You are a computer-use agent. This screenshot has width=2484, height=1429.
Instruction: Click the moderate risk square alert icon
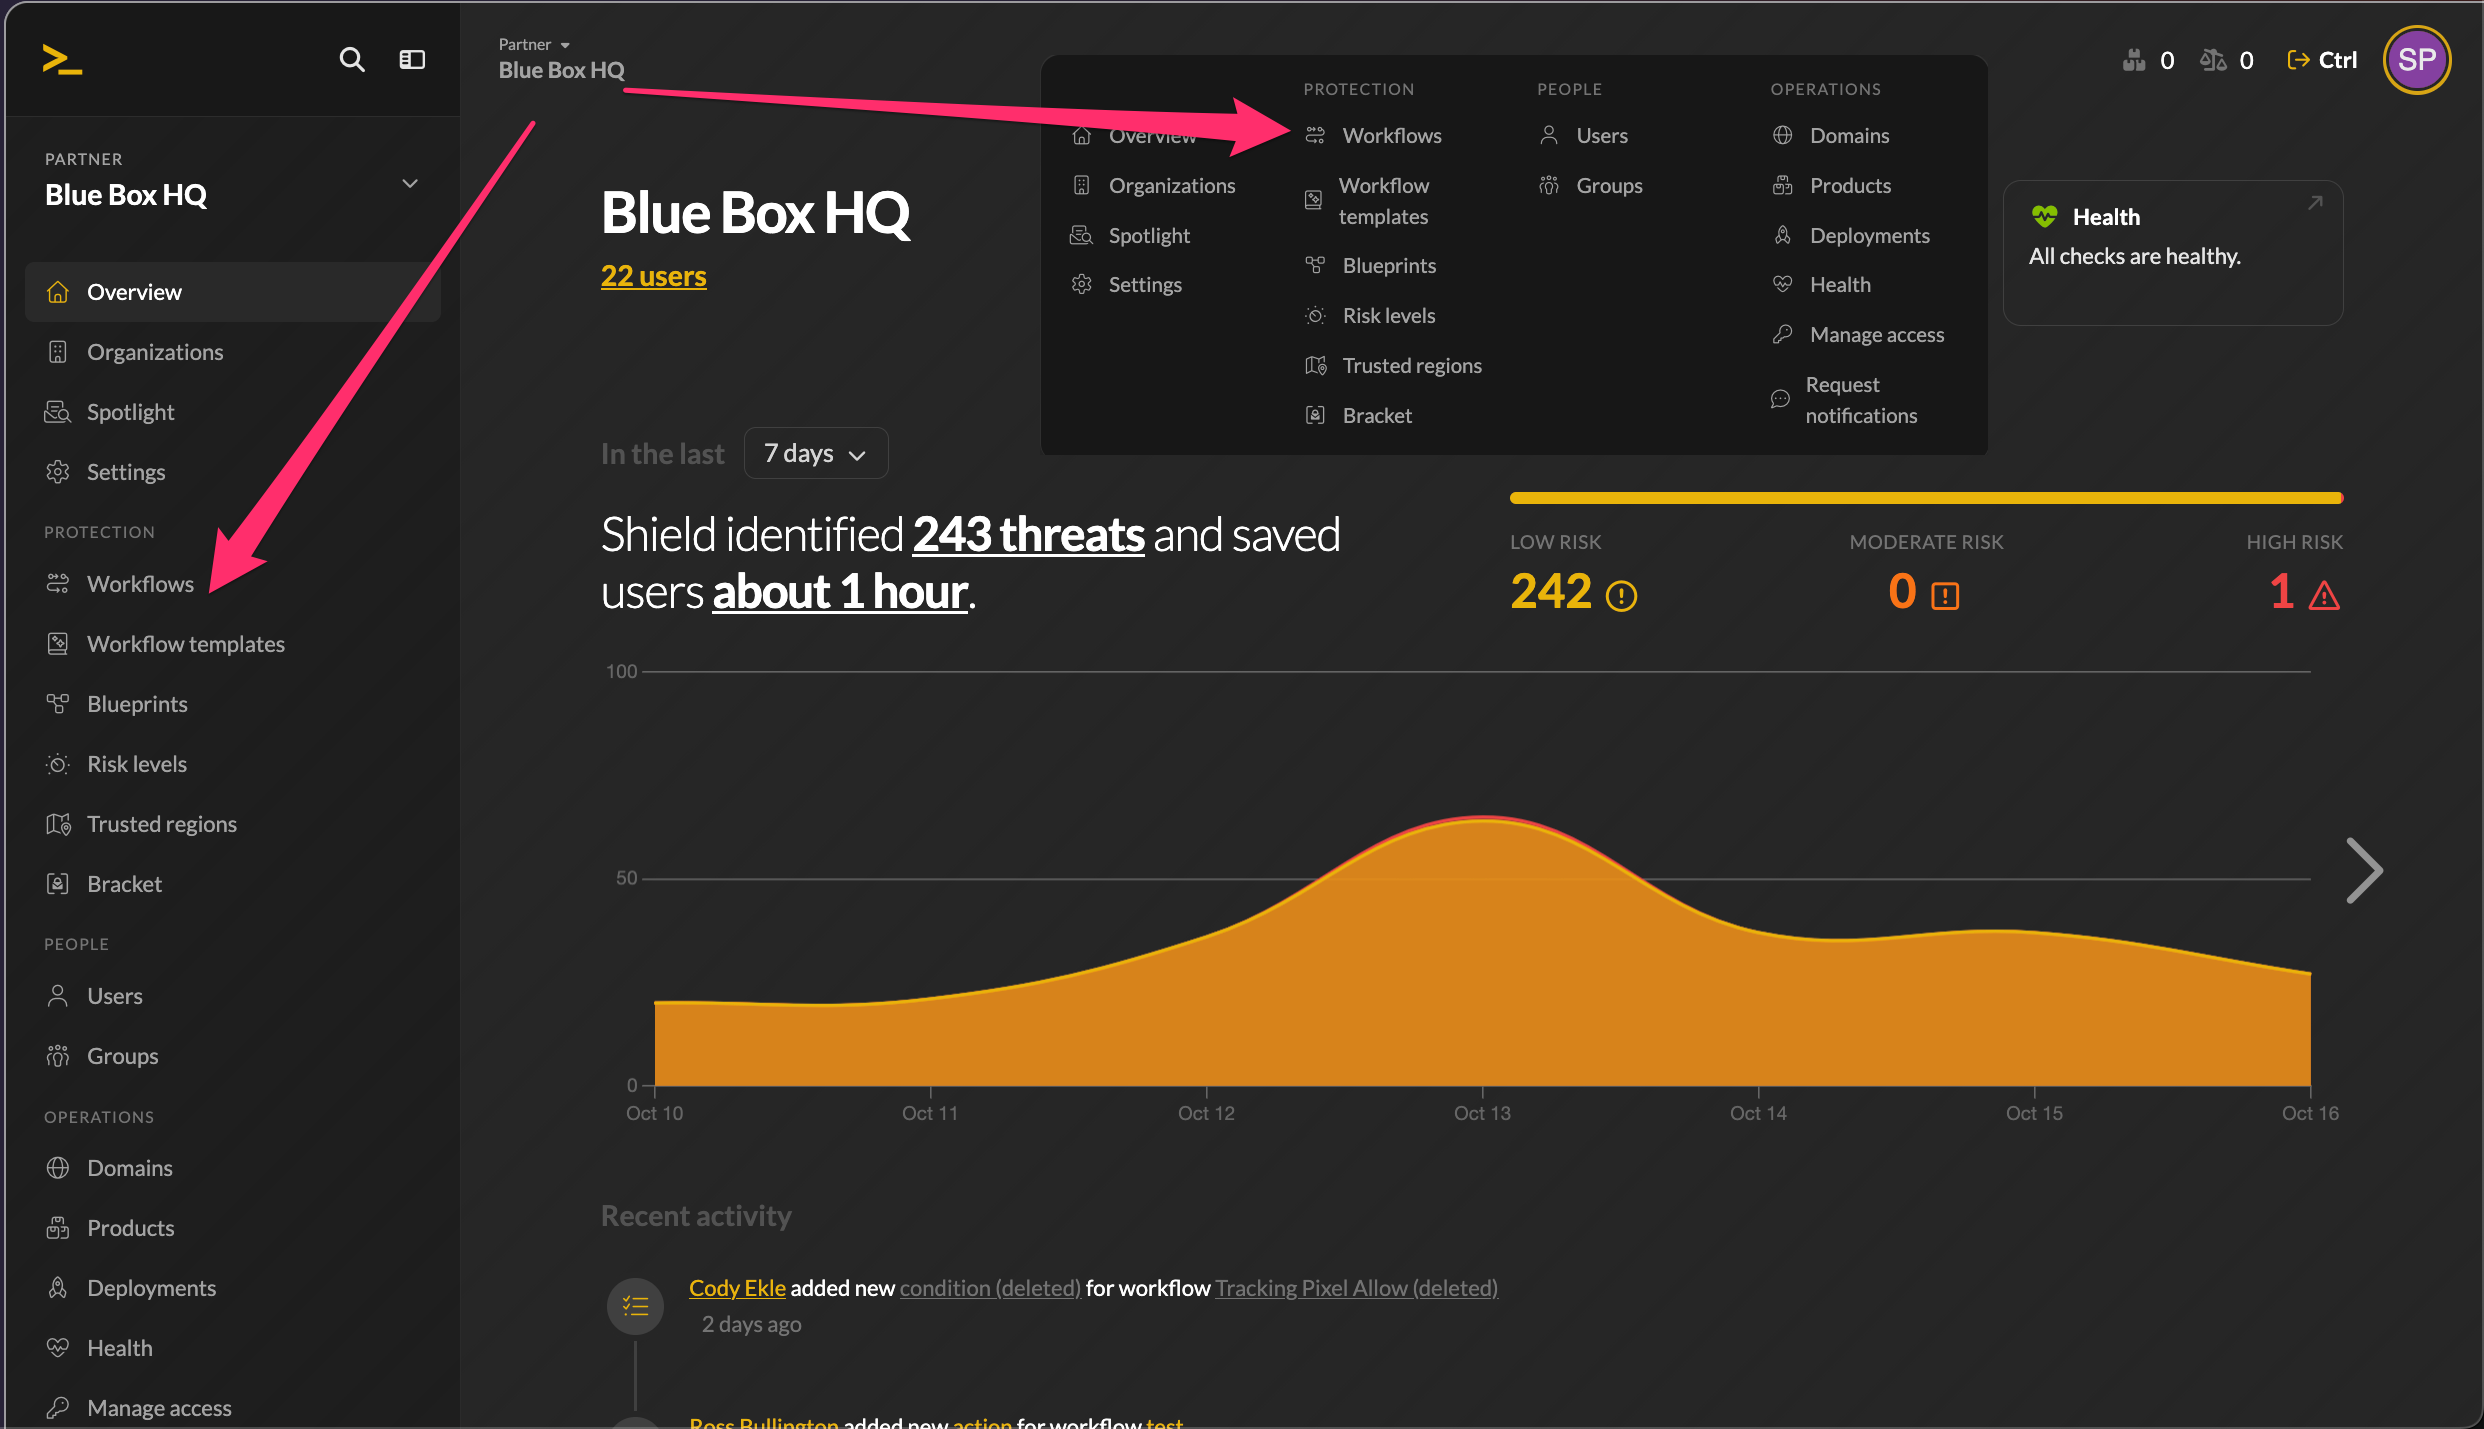1945,596
